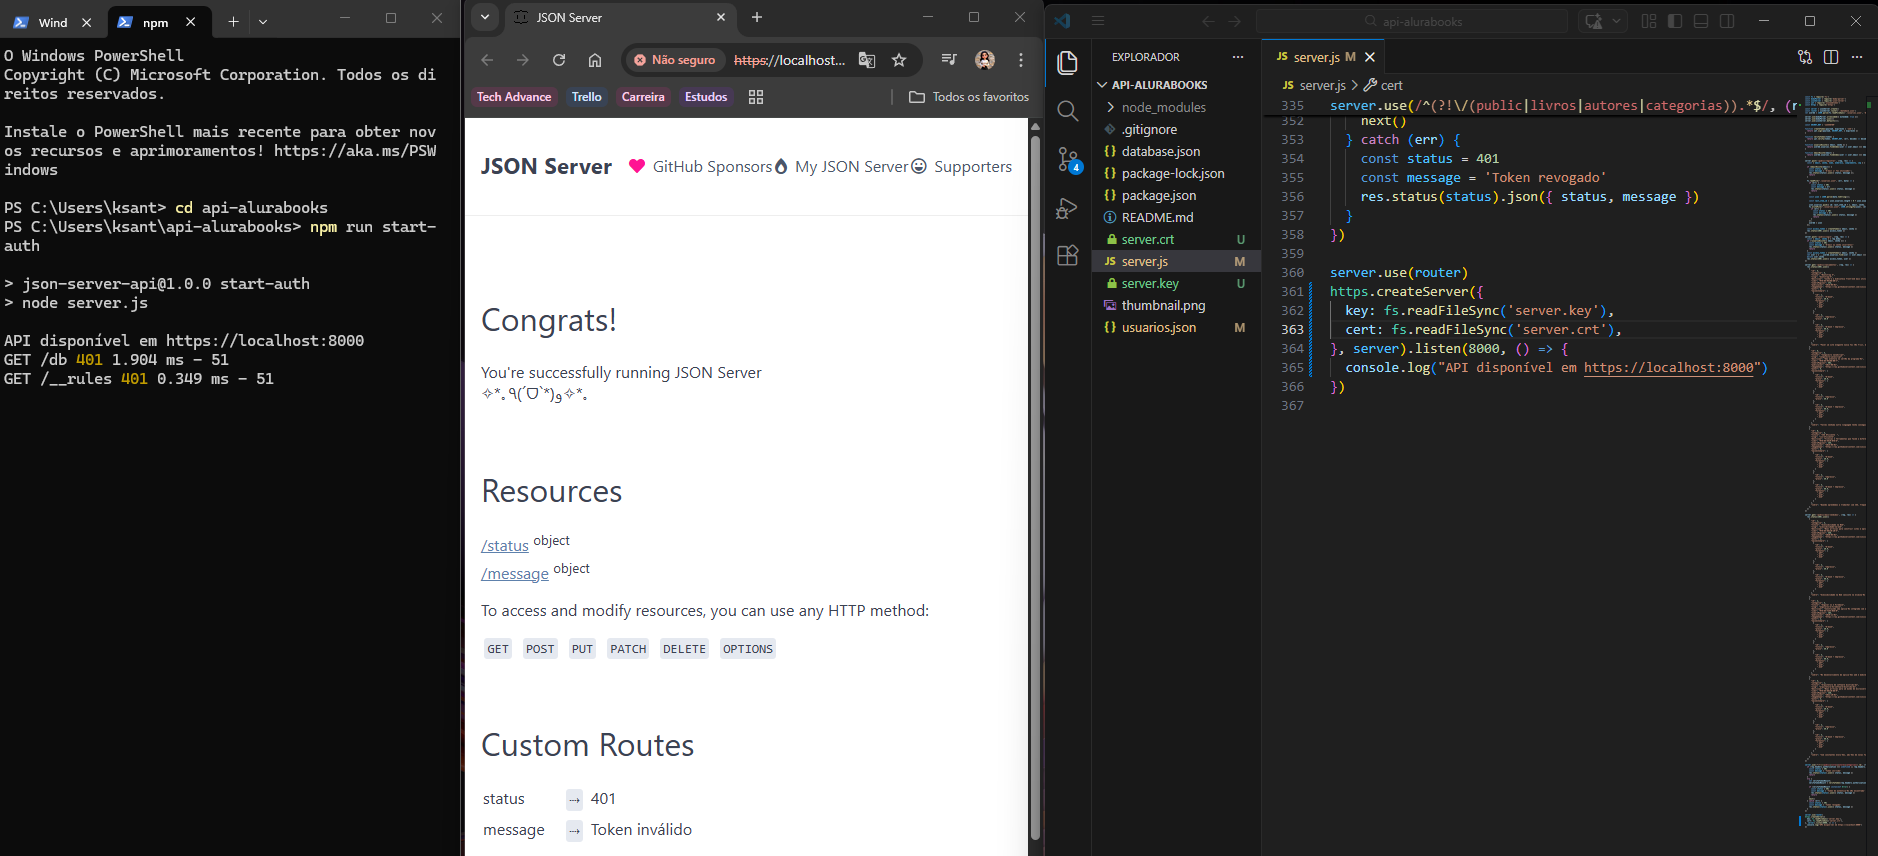Viewport: 1878px width, 856px height.
Task: Toggle the primary side bar layout button
Action: [1675, 21]
